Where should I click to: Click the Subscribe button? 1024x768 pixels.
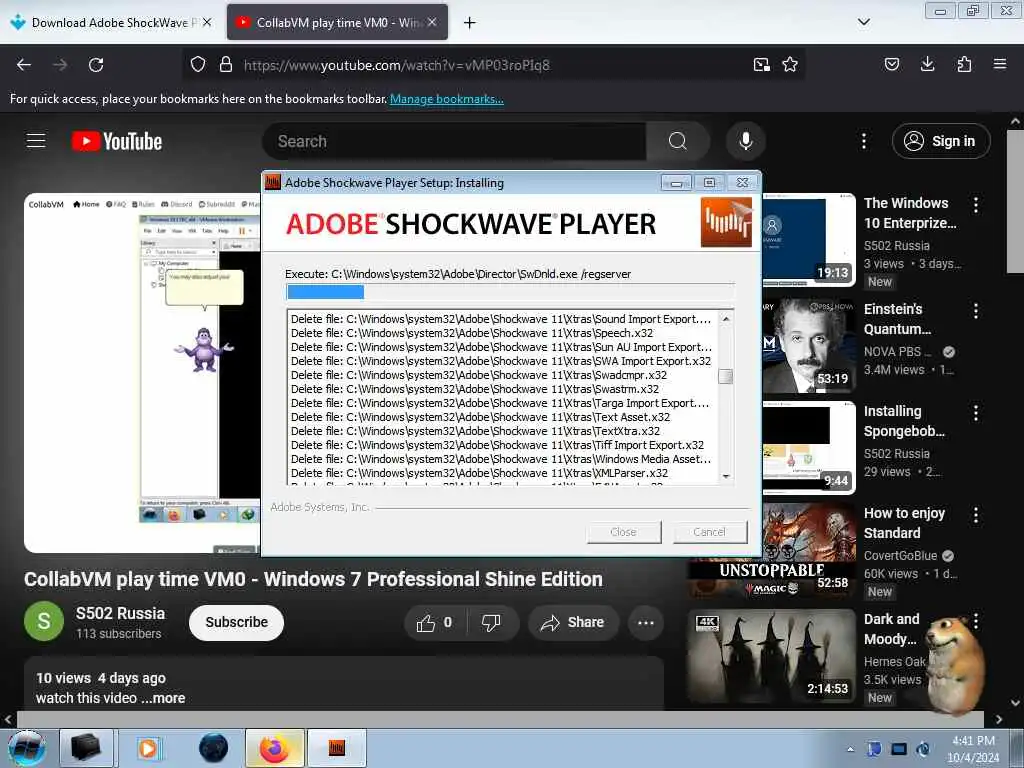click(236, 622)
